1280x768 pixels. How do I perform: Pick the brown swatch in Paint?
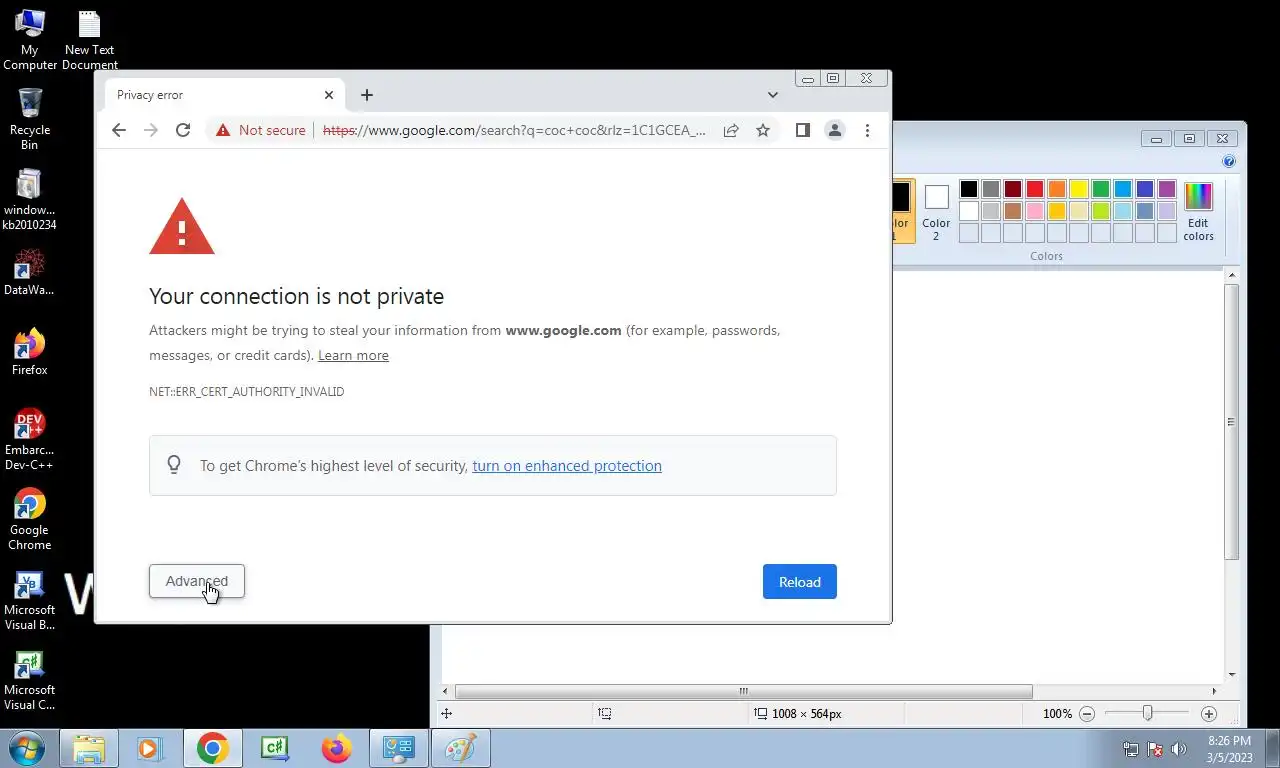coord(1013,211)
